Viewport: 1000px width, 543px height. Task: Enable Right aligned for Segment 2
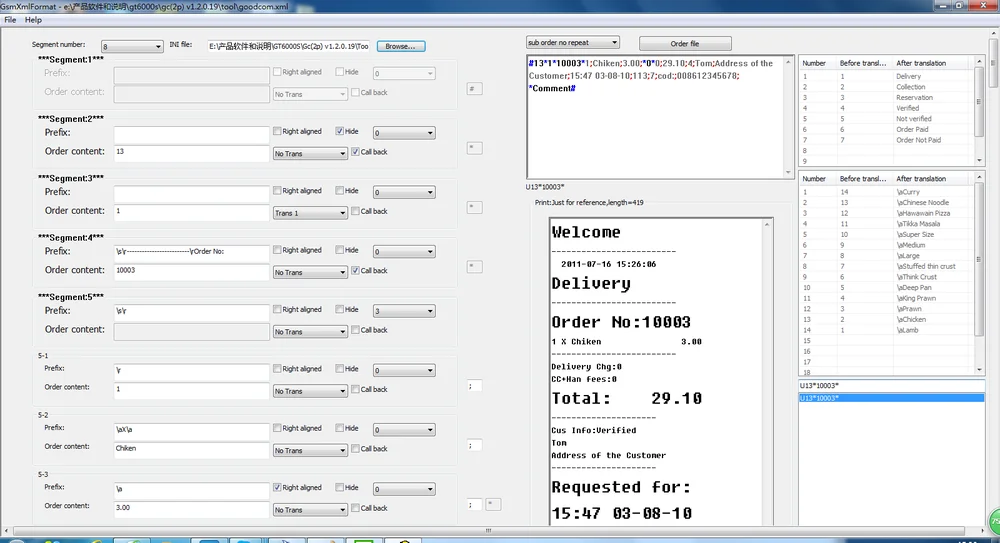(x=277, y=131)
